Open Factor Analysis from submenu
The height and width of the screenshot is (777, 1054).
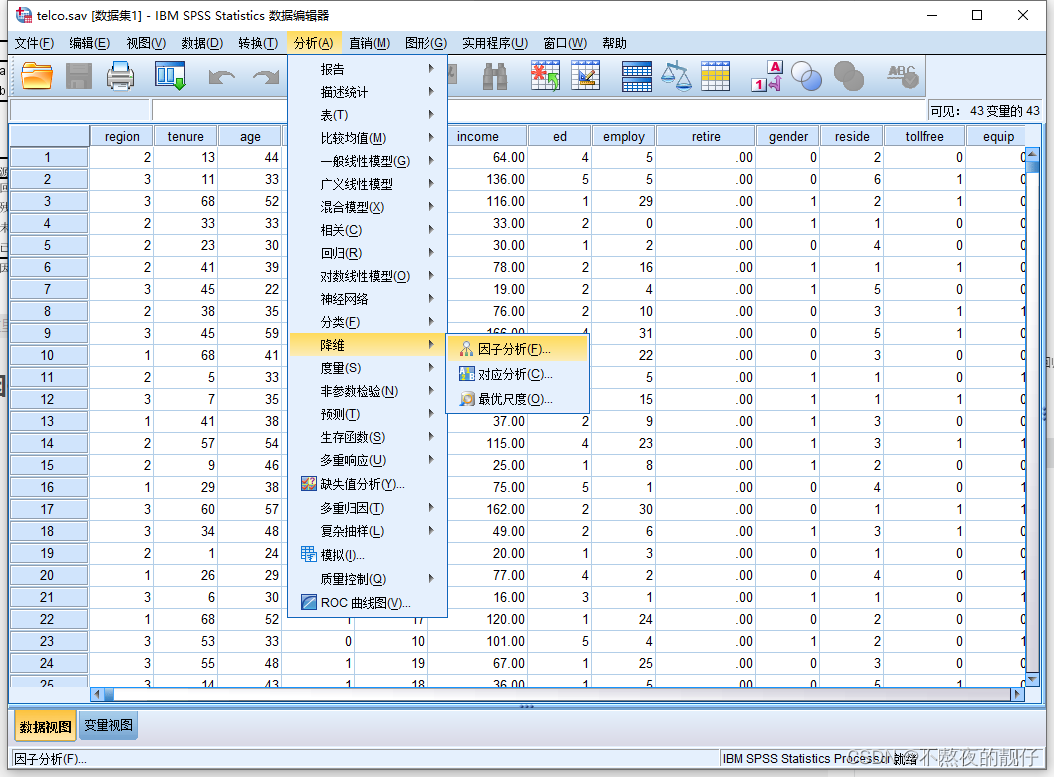point(517,349)
